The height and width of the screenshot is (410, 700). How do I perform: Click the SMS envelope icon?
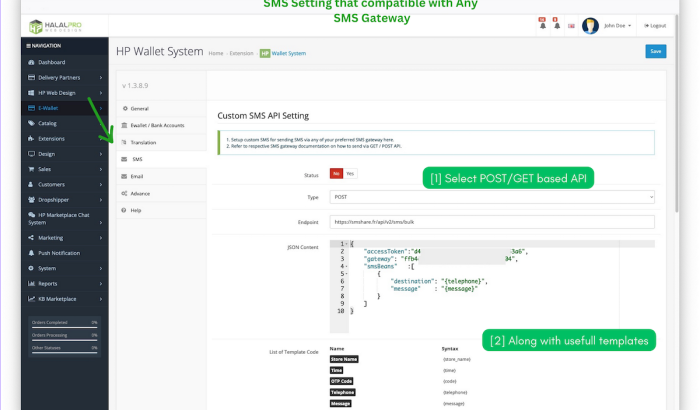pos(125,159)
